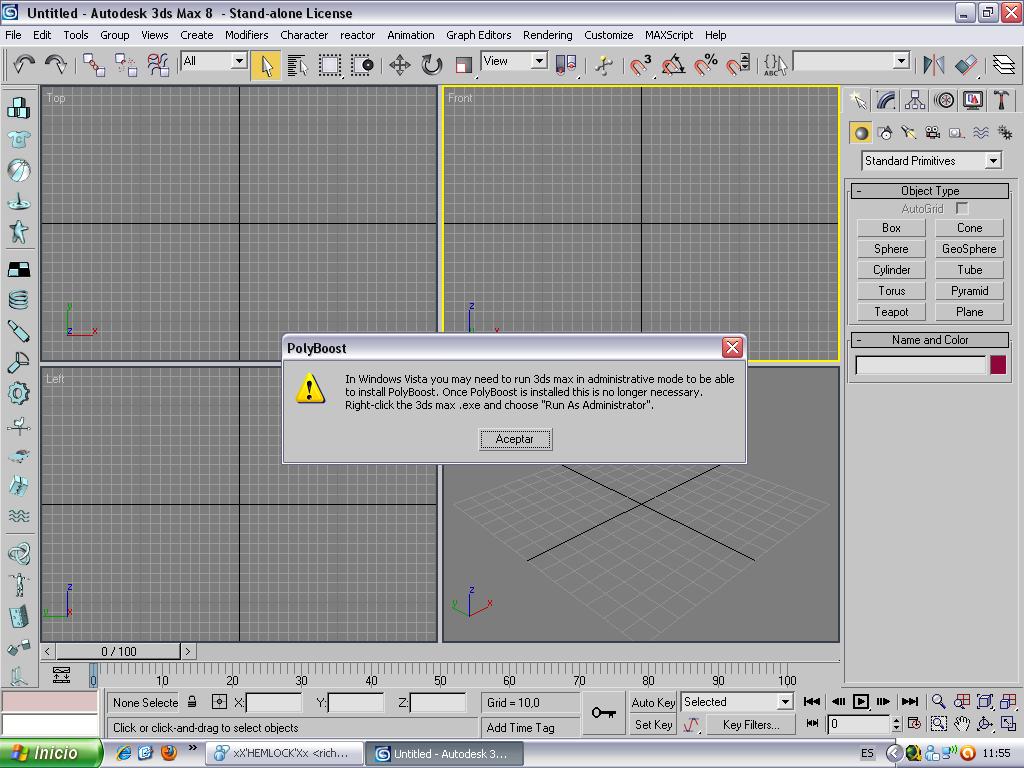Image resolution: width=1024 pixels, height=768 pixels.
Task: Open the selection filter All dropdown
Action: [214, 61]
